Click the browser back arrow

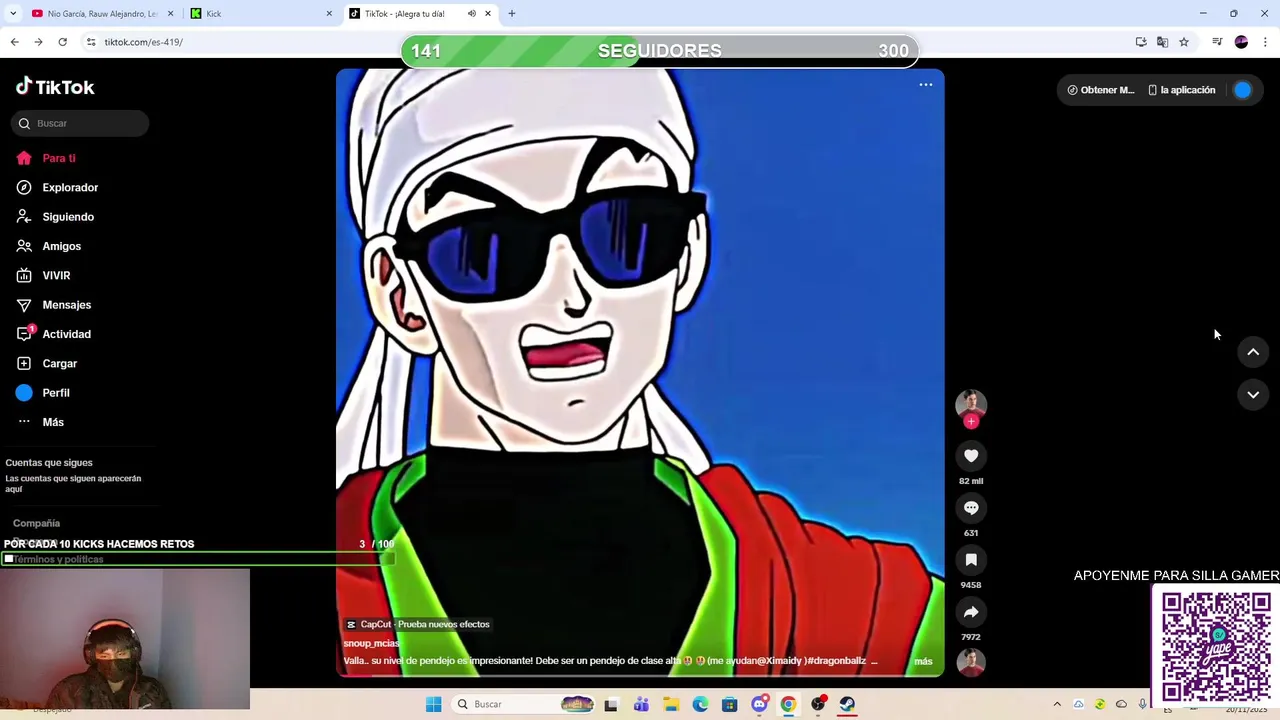pos(14,42)
